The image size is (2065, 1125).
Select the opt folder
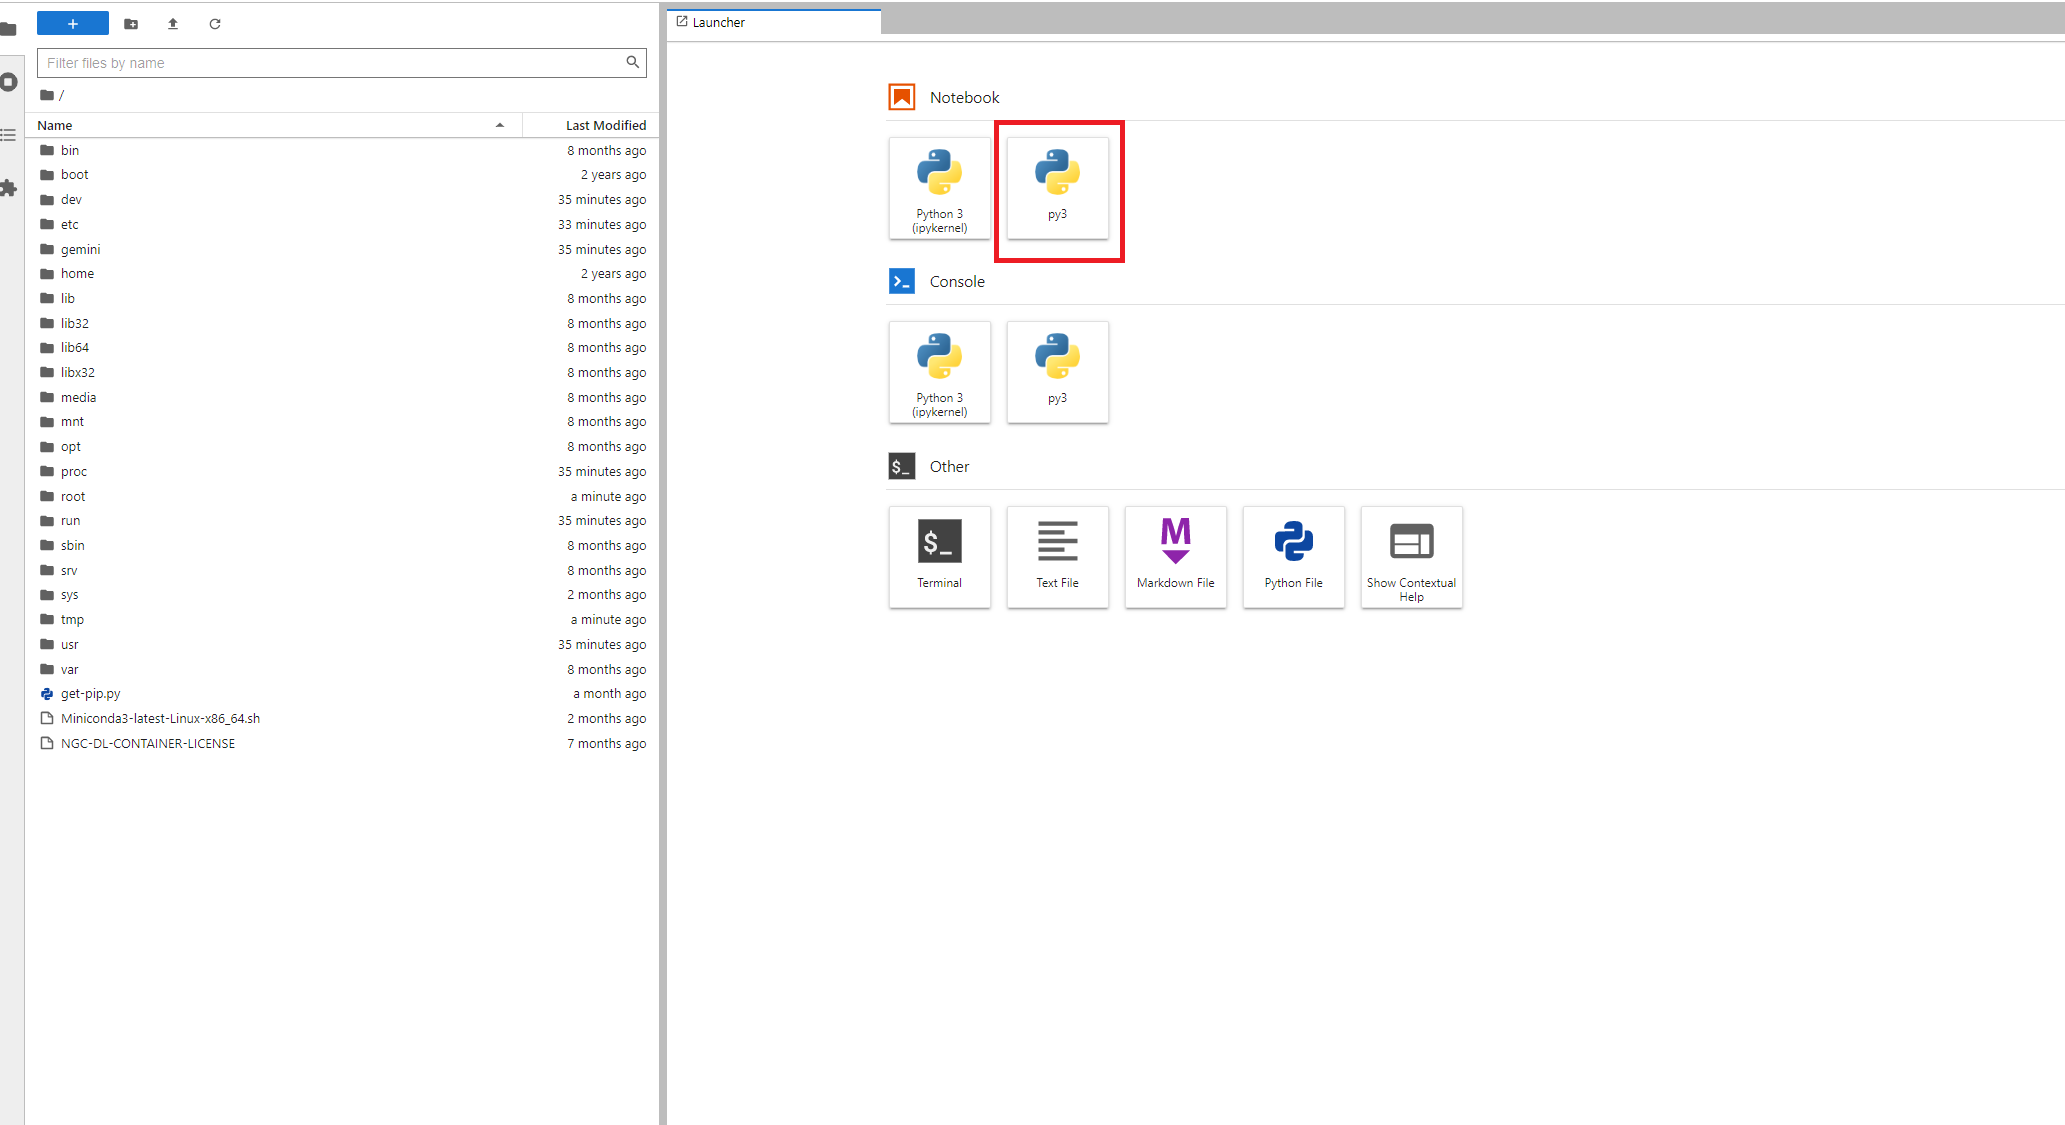pyautogui.click(x=342, y=446)
